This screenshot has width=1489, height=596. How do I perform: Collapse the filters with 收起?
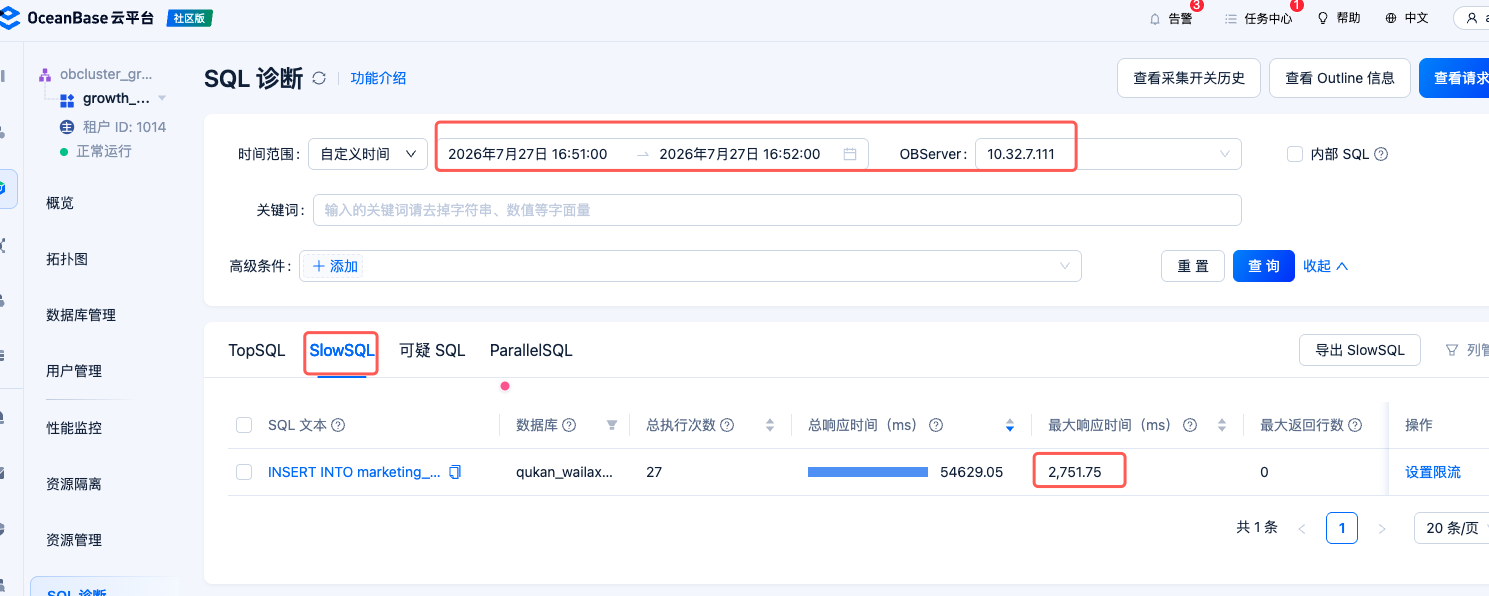pyautogui.click(x=1326, y=266)
